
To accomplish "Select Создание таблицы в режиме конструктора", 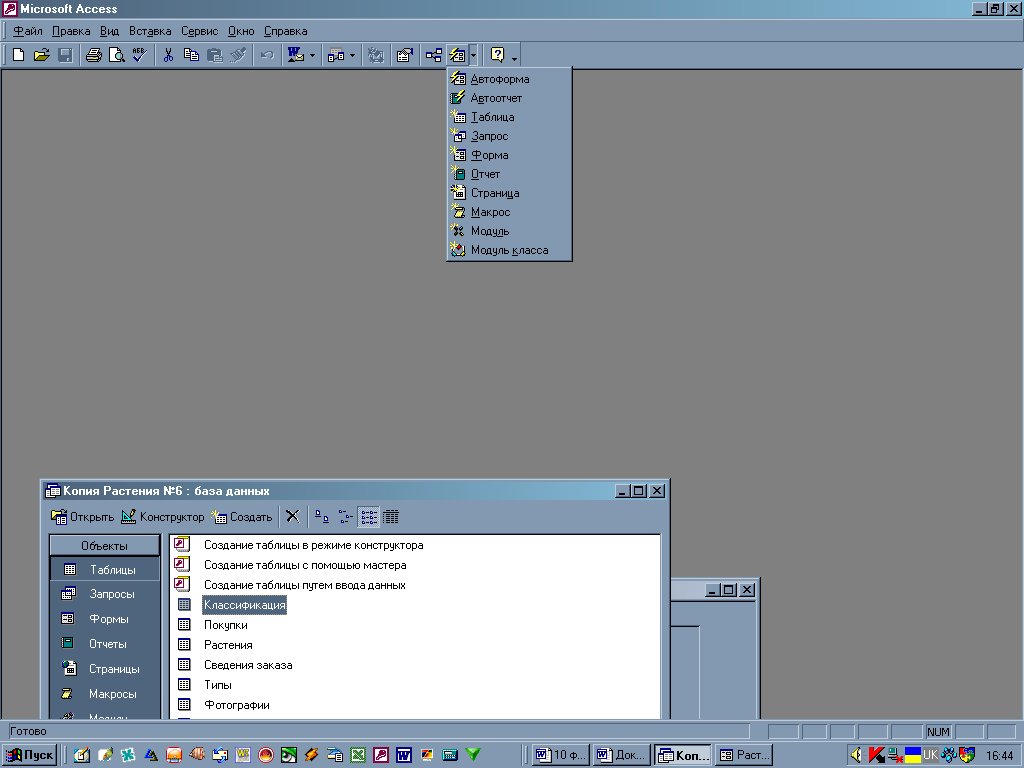I will click(x=313, y=545).
